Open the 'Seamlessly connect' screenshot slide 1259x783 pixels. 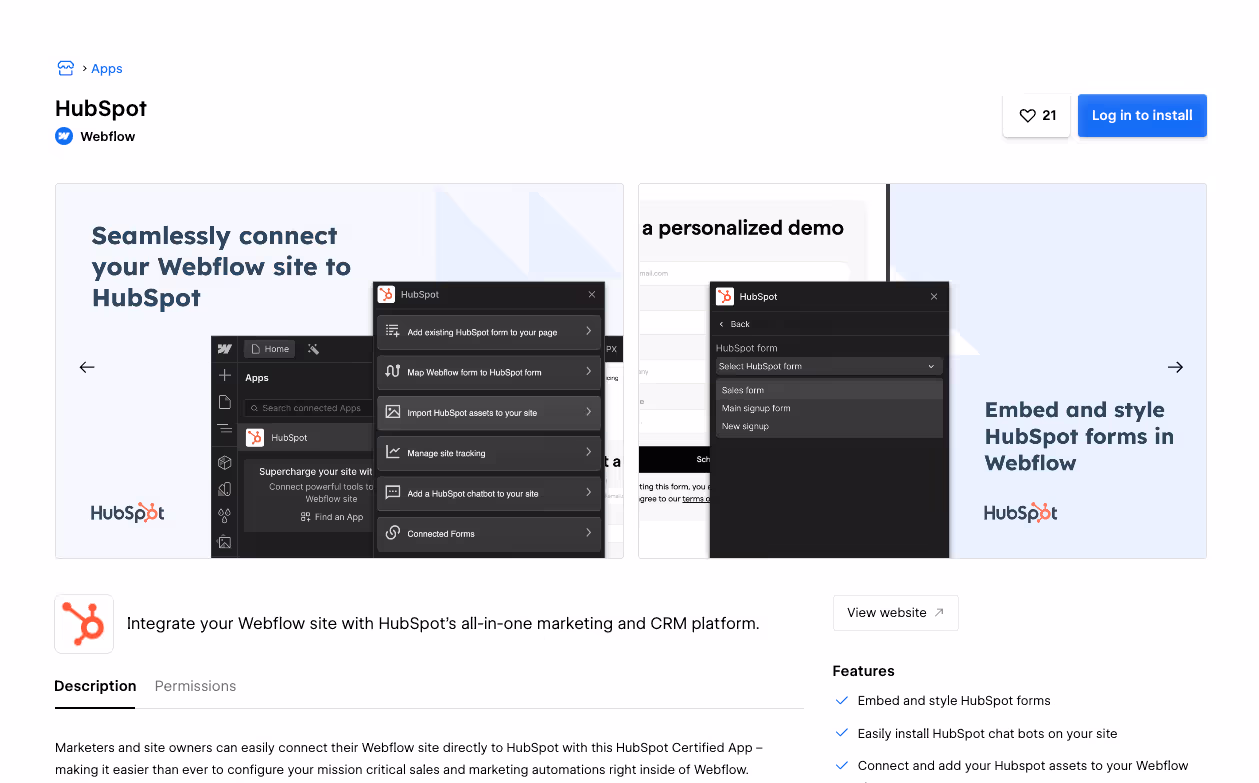pyautogui.click(x=339, y=371)
